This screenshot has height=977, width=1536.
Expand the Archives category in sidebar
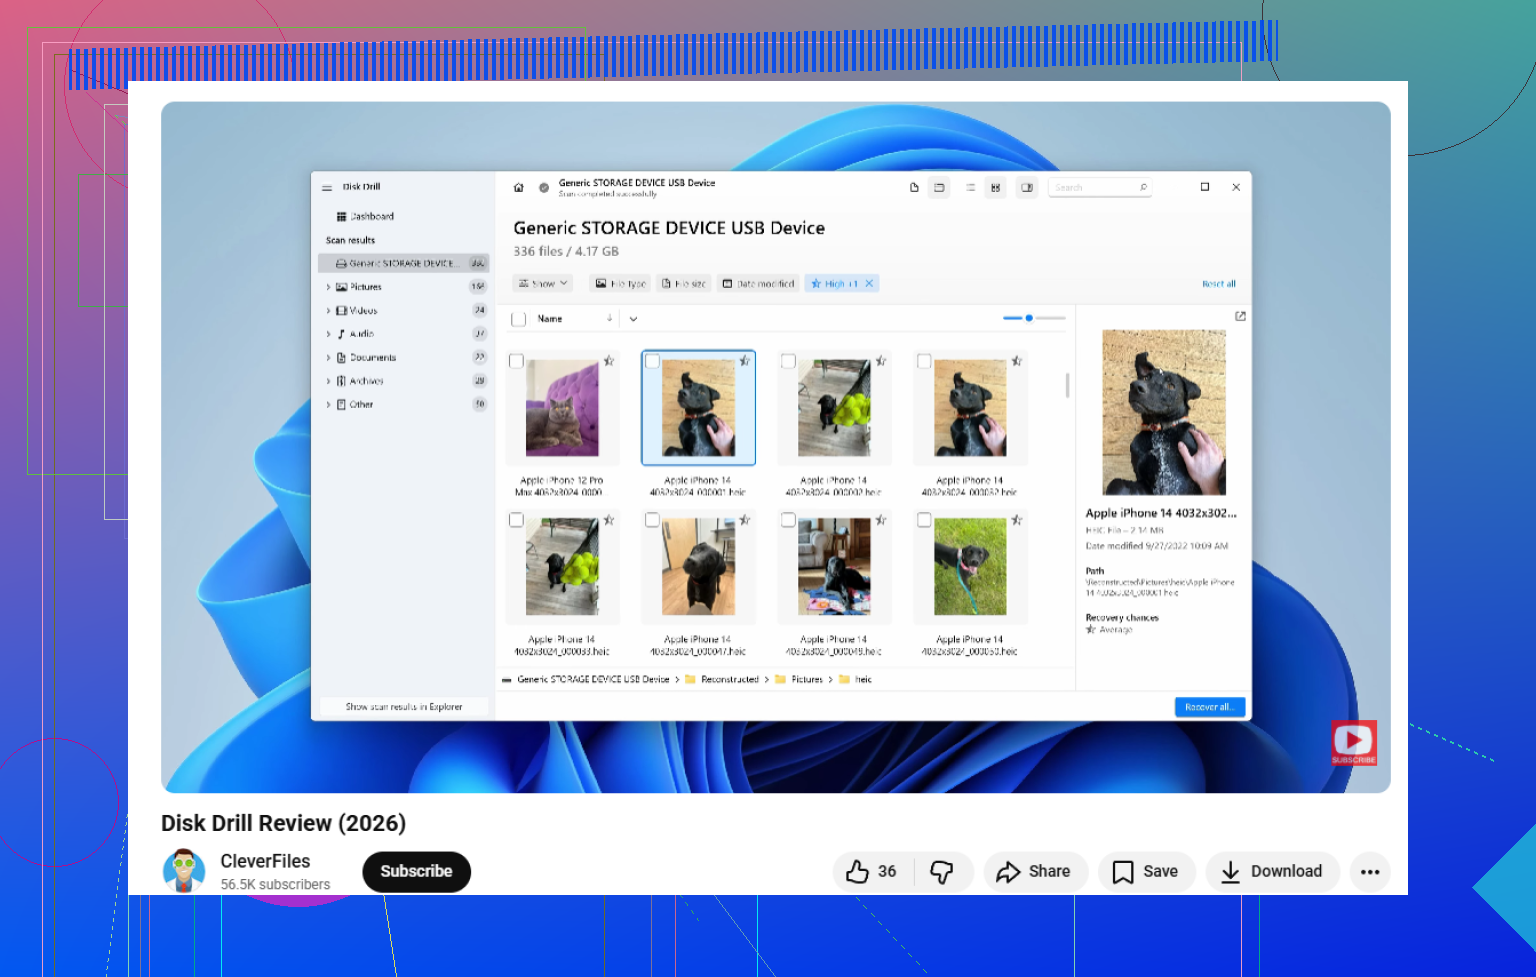pyautogui.click(x=328, y=381)
